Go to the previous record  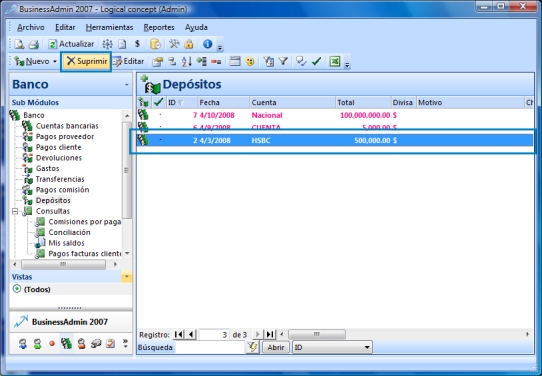click(191, 335)
